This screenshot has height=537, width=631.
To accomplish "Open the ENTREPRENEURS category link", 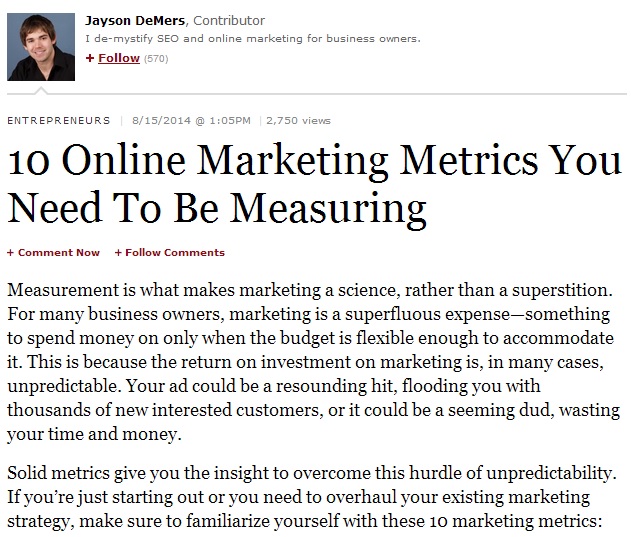I will (59, 120).
